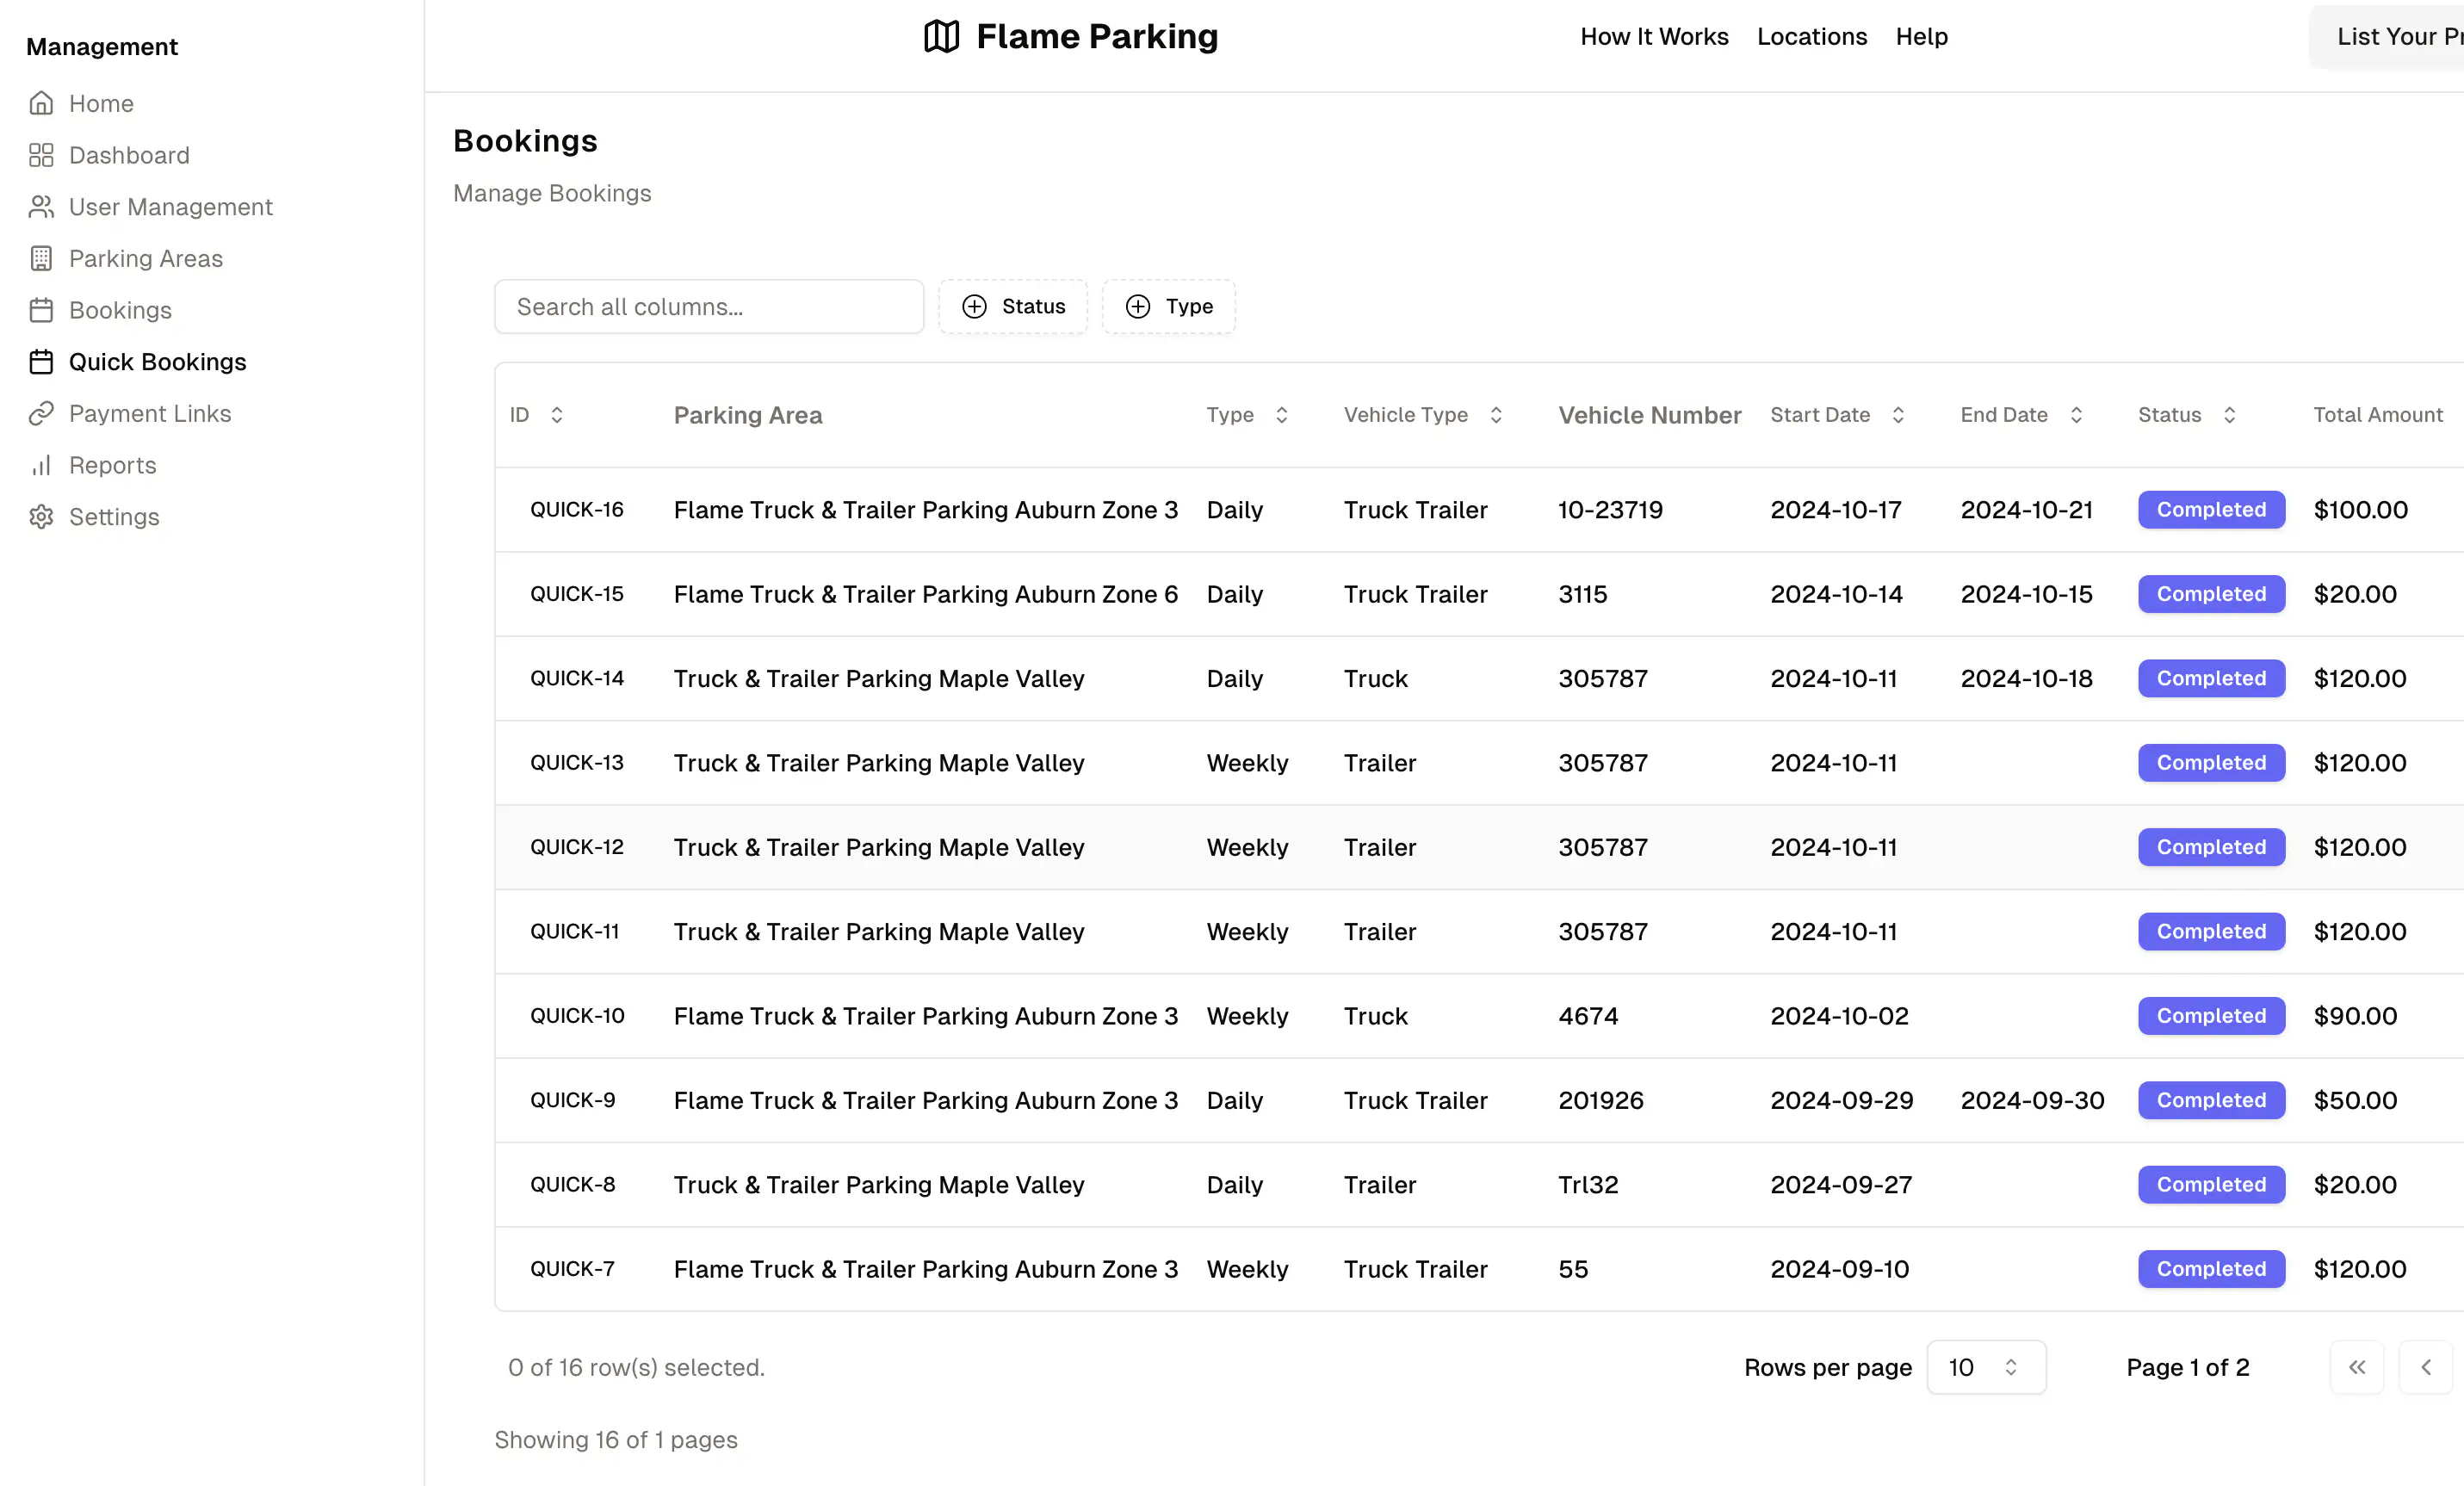
Task: Click the Payment Links chain icon
Action: (41, 413)
